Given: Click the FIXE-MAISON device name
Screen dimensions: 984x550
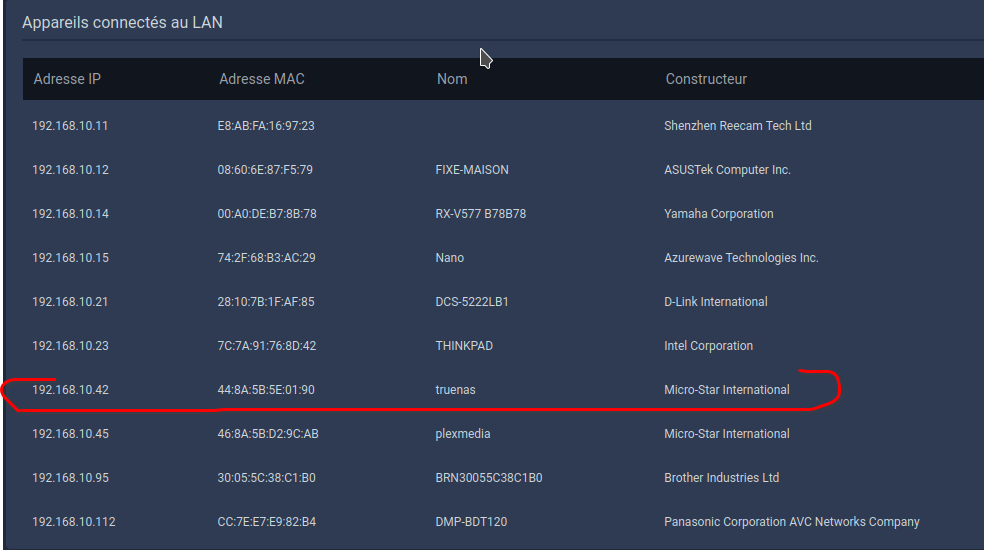Looking at the screenshot, I should [472, 170].
